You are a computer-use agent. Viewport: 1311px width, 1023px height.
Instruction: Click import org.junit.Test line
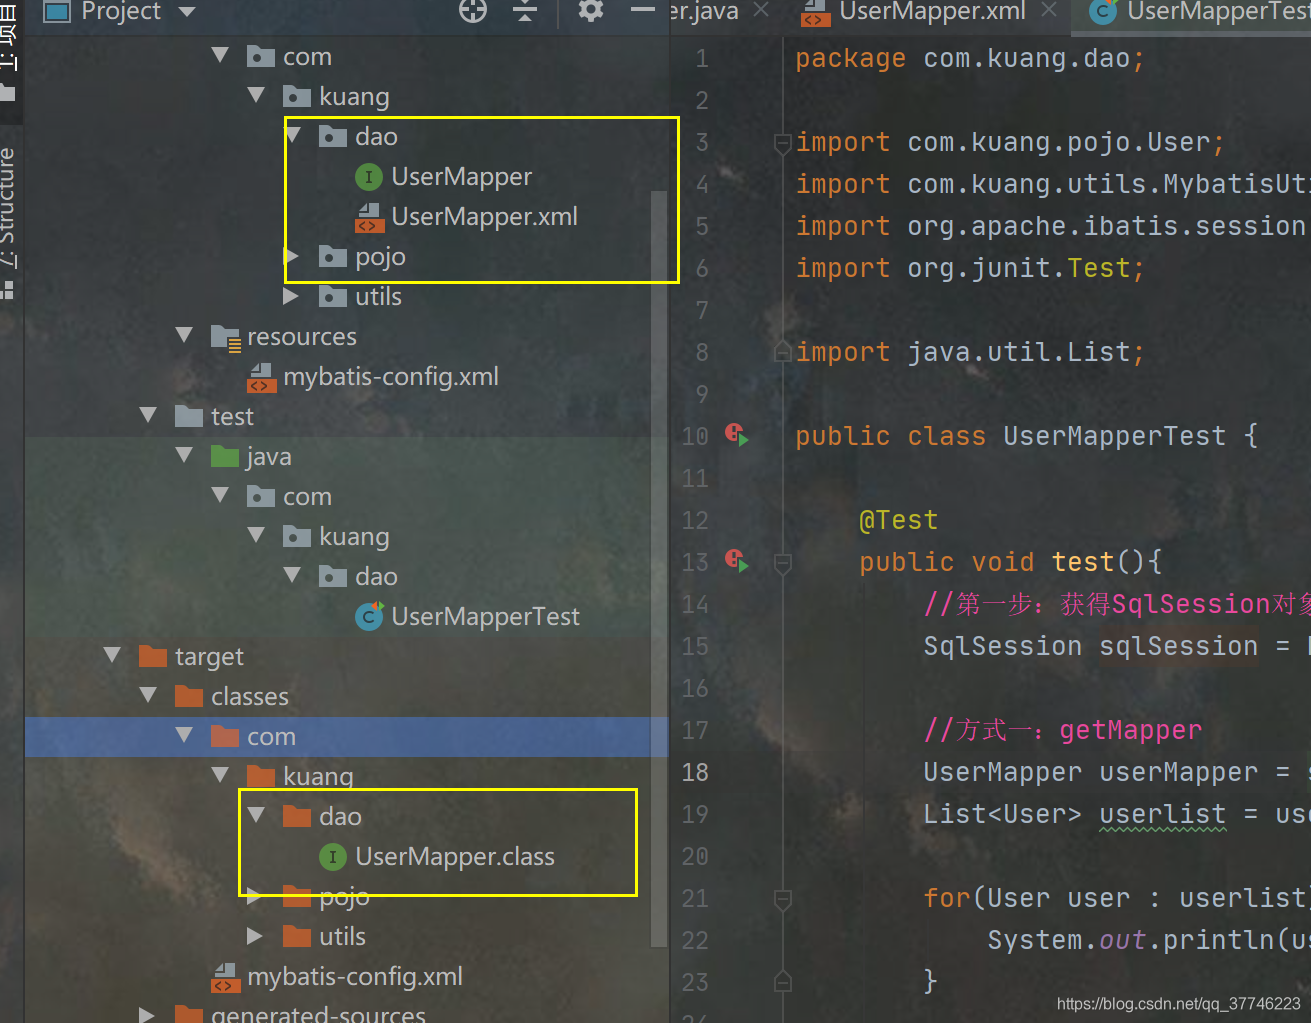click(x=969, y=268)
